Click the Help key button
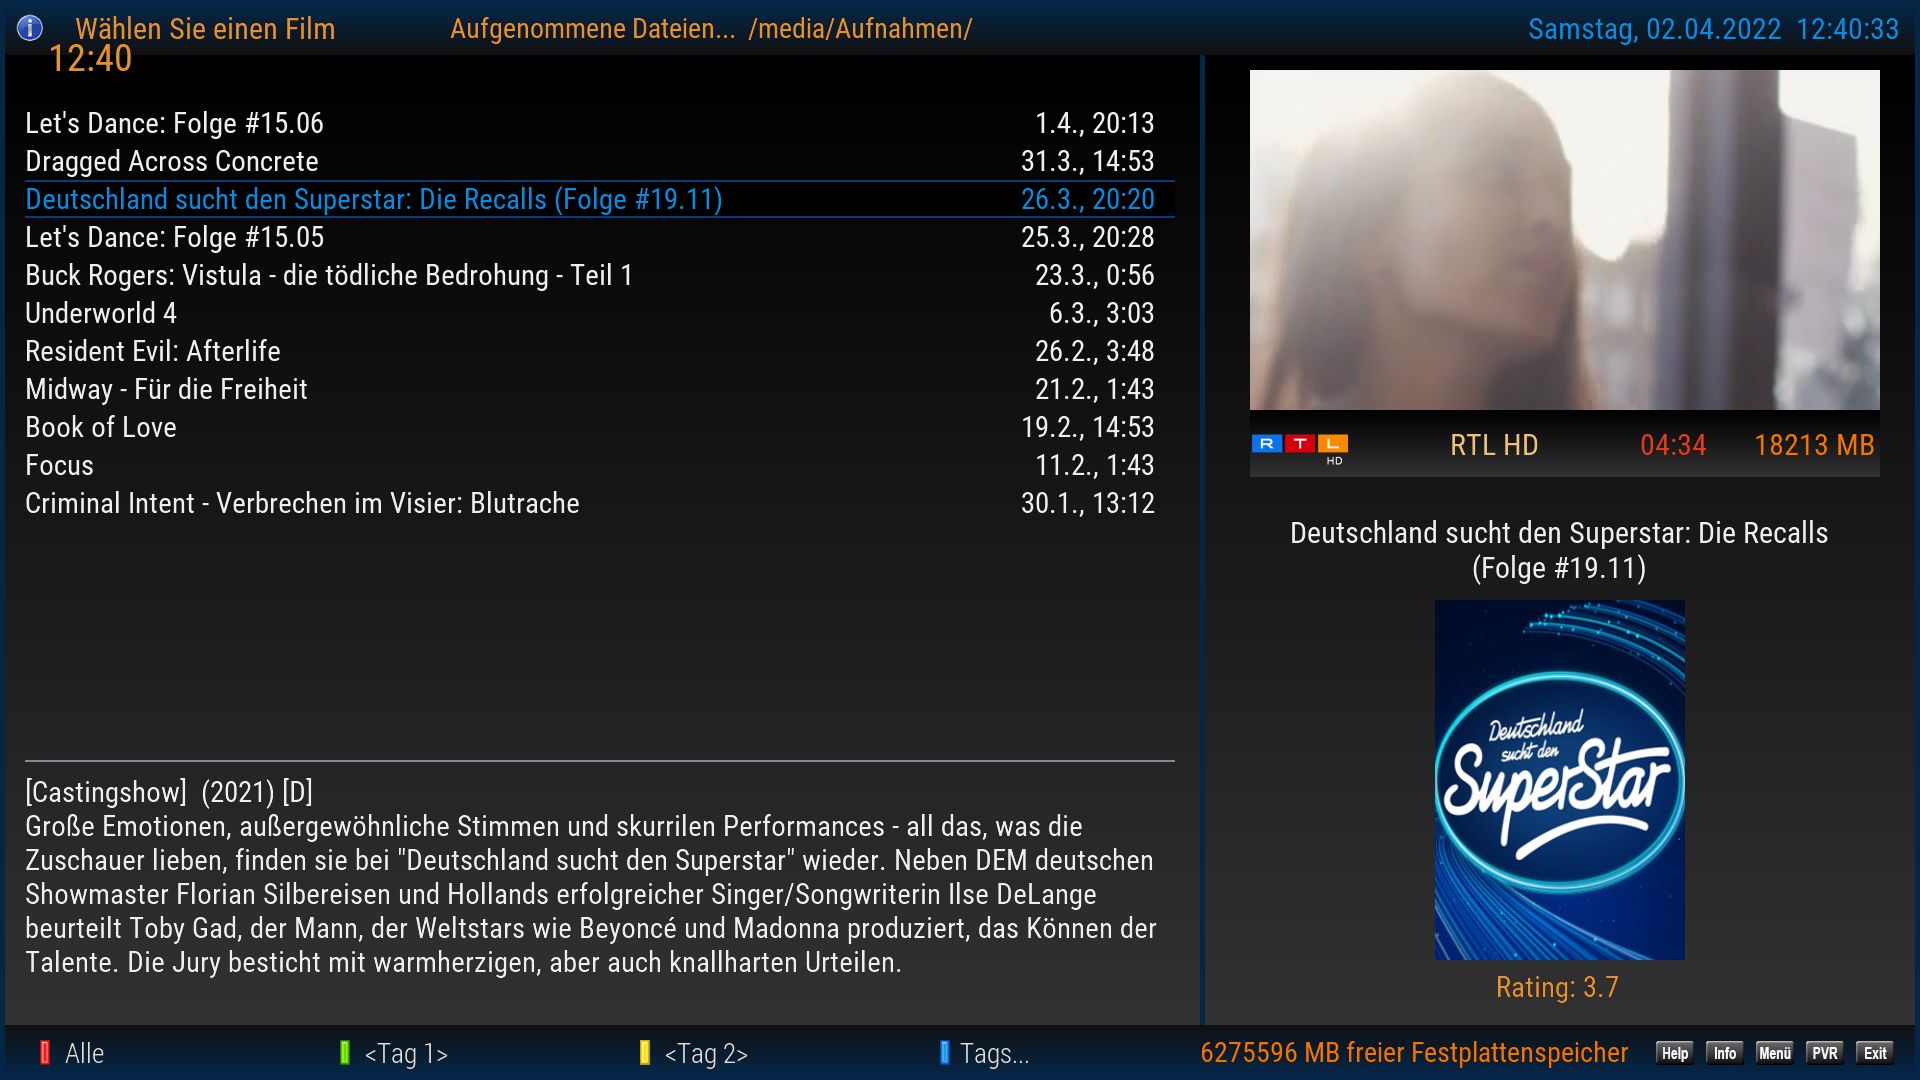 (1674, 1053)
